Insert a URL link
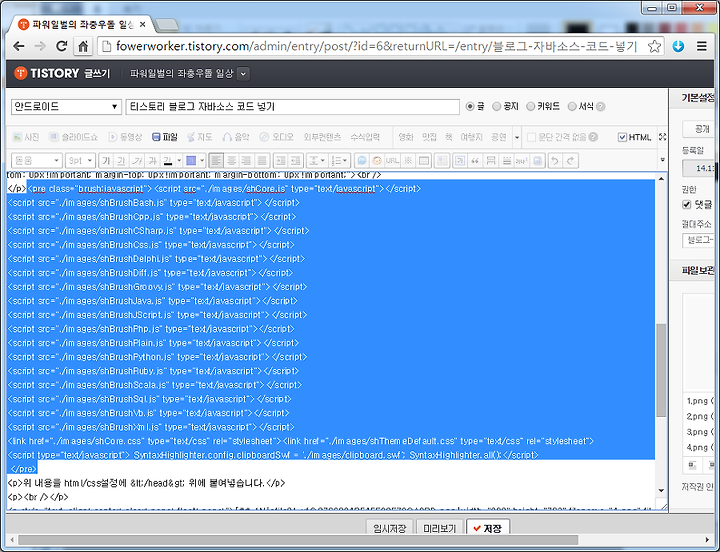The image size is (720, 552). click(392, 161)
